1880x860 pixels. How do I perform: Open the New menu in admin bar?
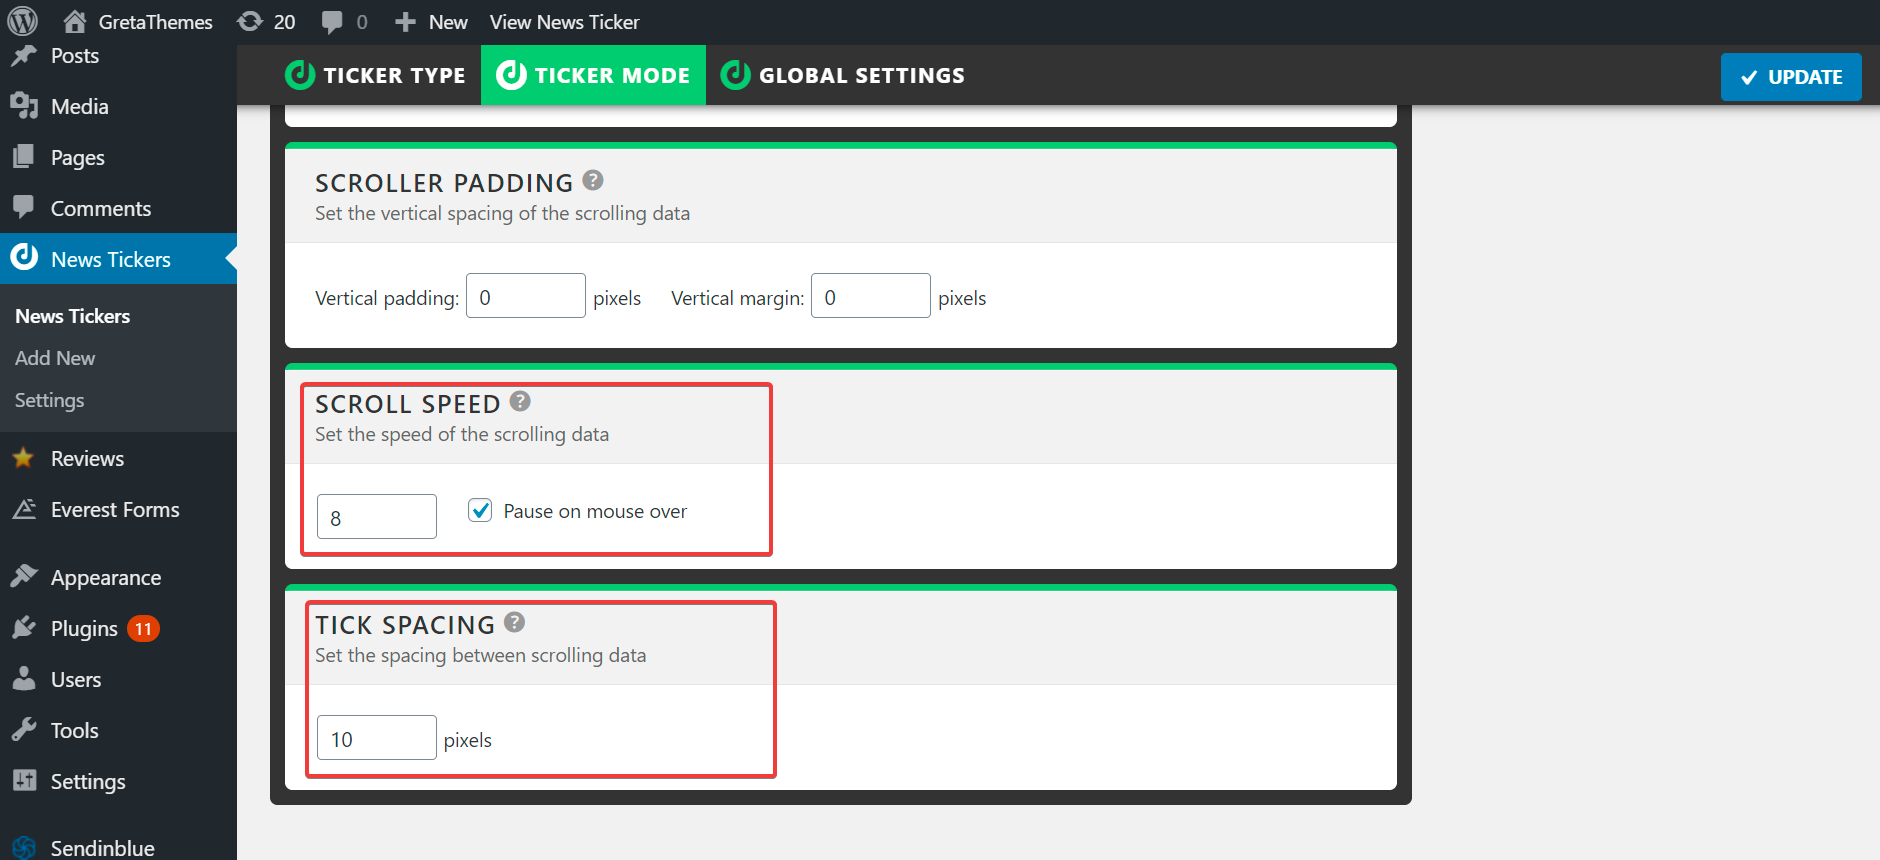431,22
